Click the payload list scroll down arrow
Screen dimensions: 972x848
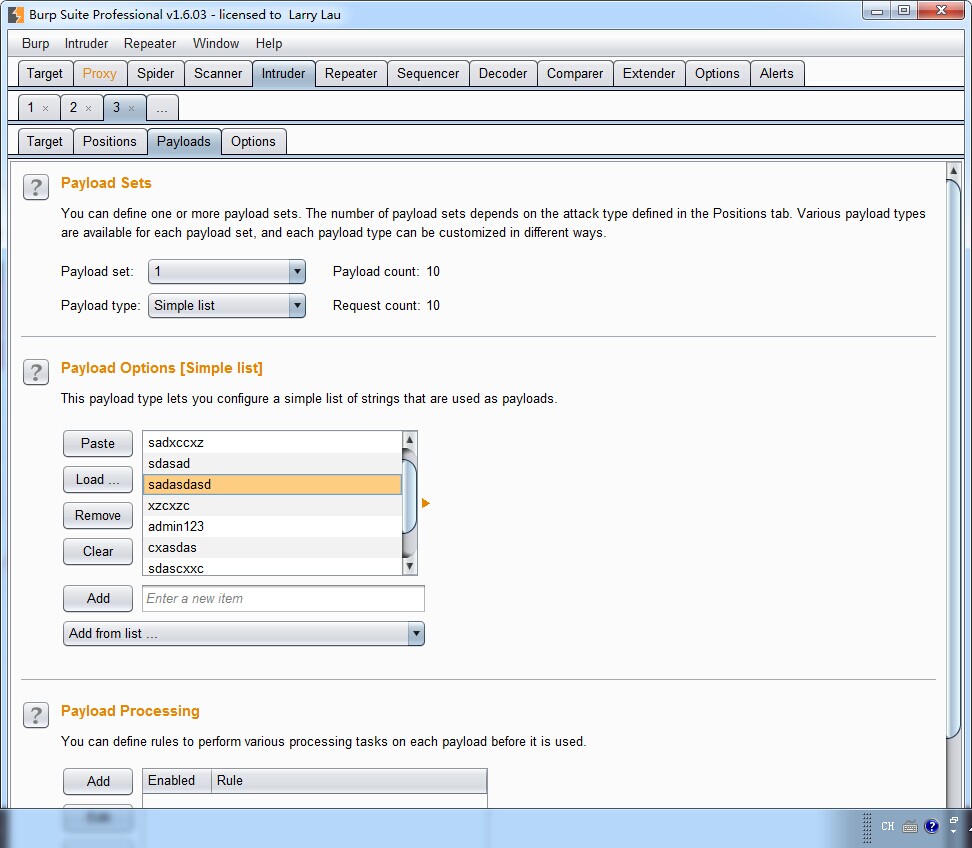(409, 566)
